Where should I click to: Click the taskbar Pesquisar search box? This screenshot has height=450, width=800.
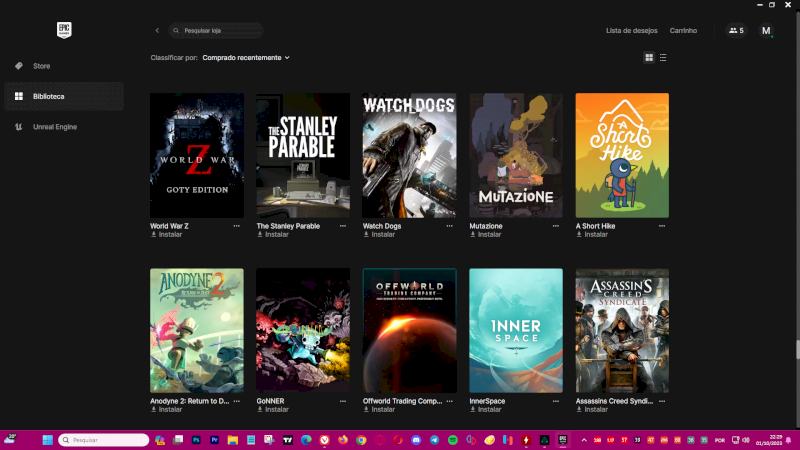104,440
